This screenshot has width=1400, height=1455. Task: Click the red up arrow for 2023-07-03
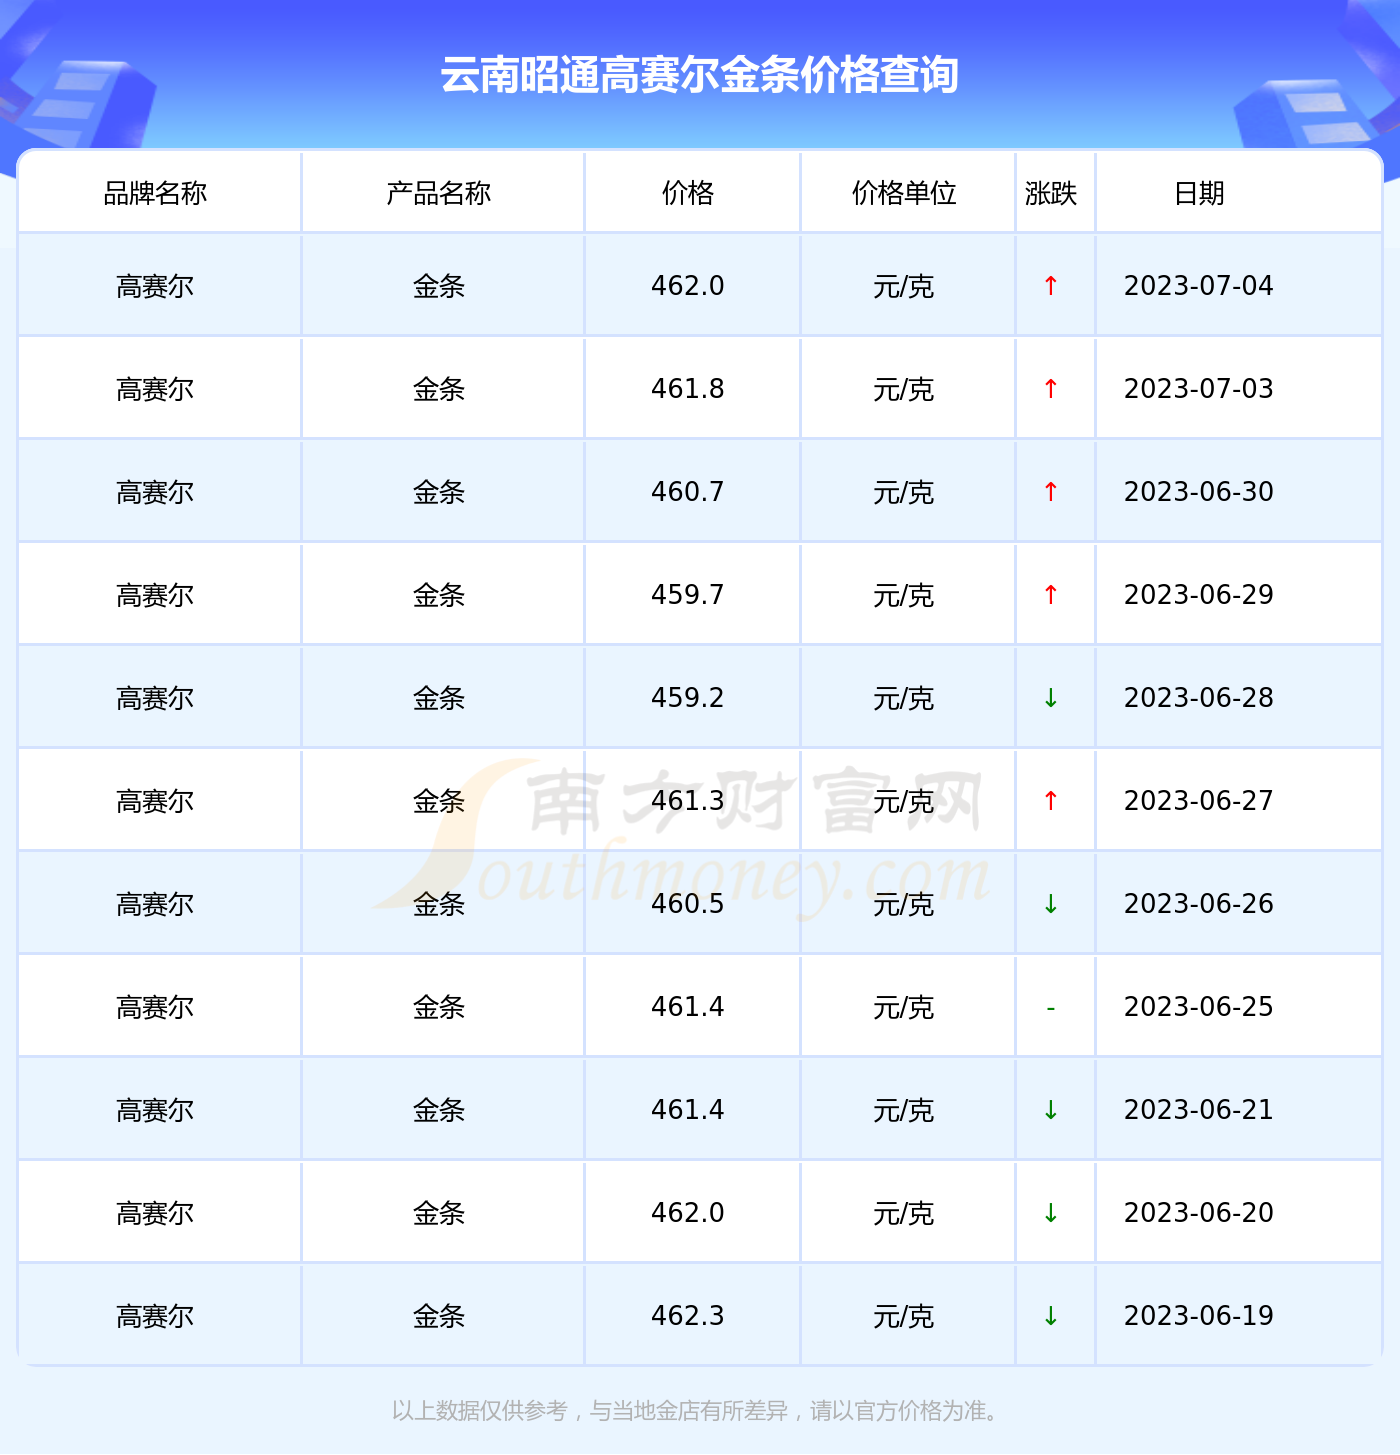point(1050,389)
